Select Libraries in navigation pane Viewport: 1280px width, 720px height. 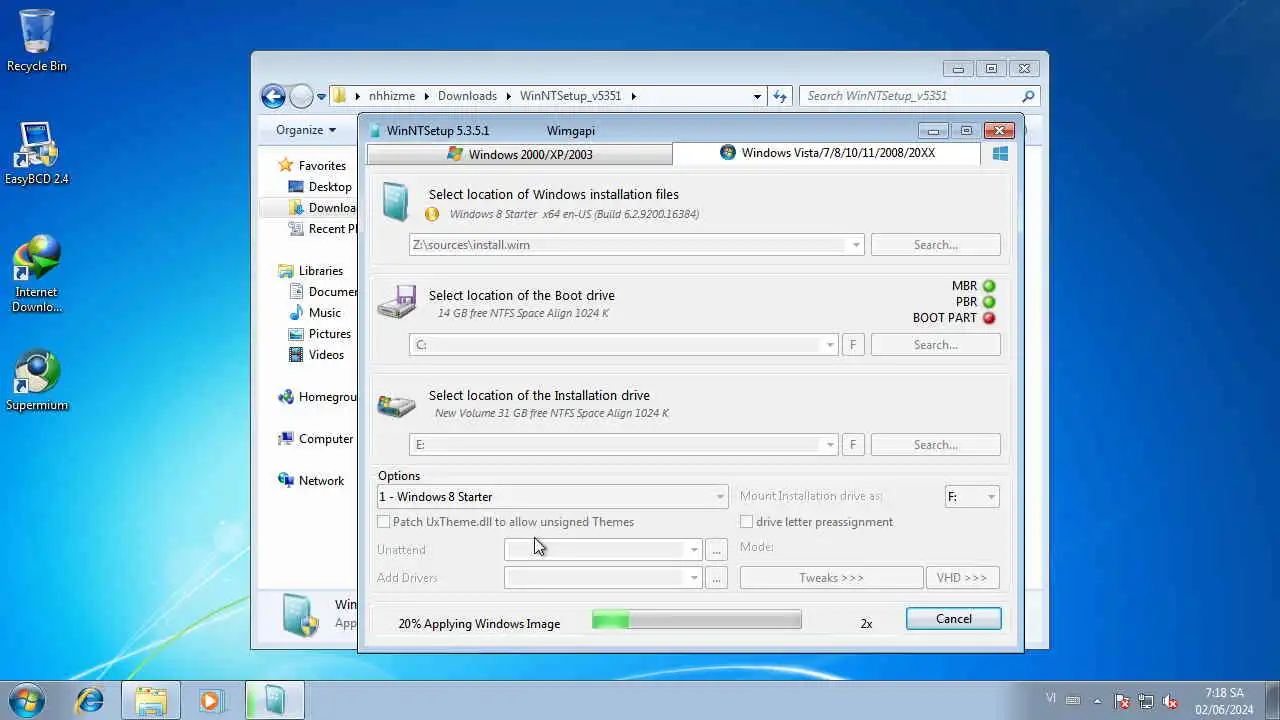coord(320,271)
